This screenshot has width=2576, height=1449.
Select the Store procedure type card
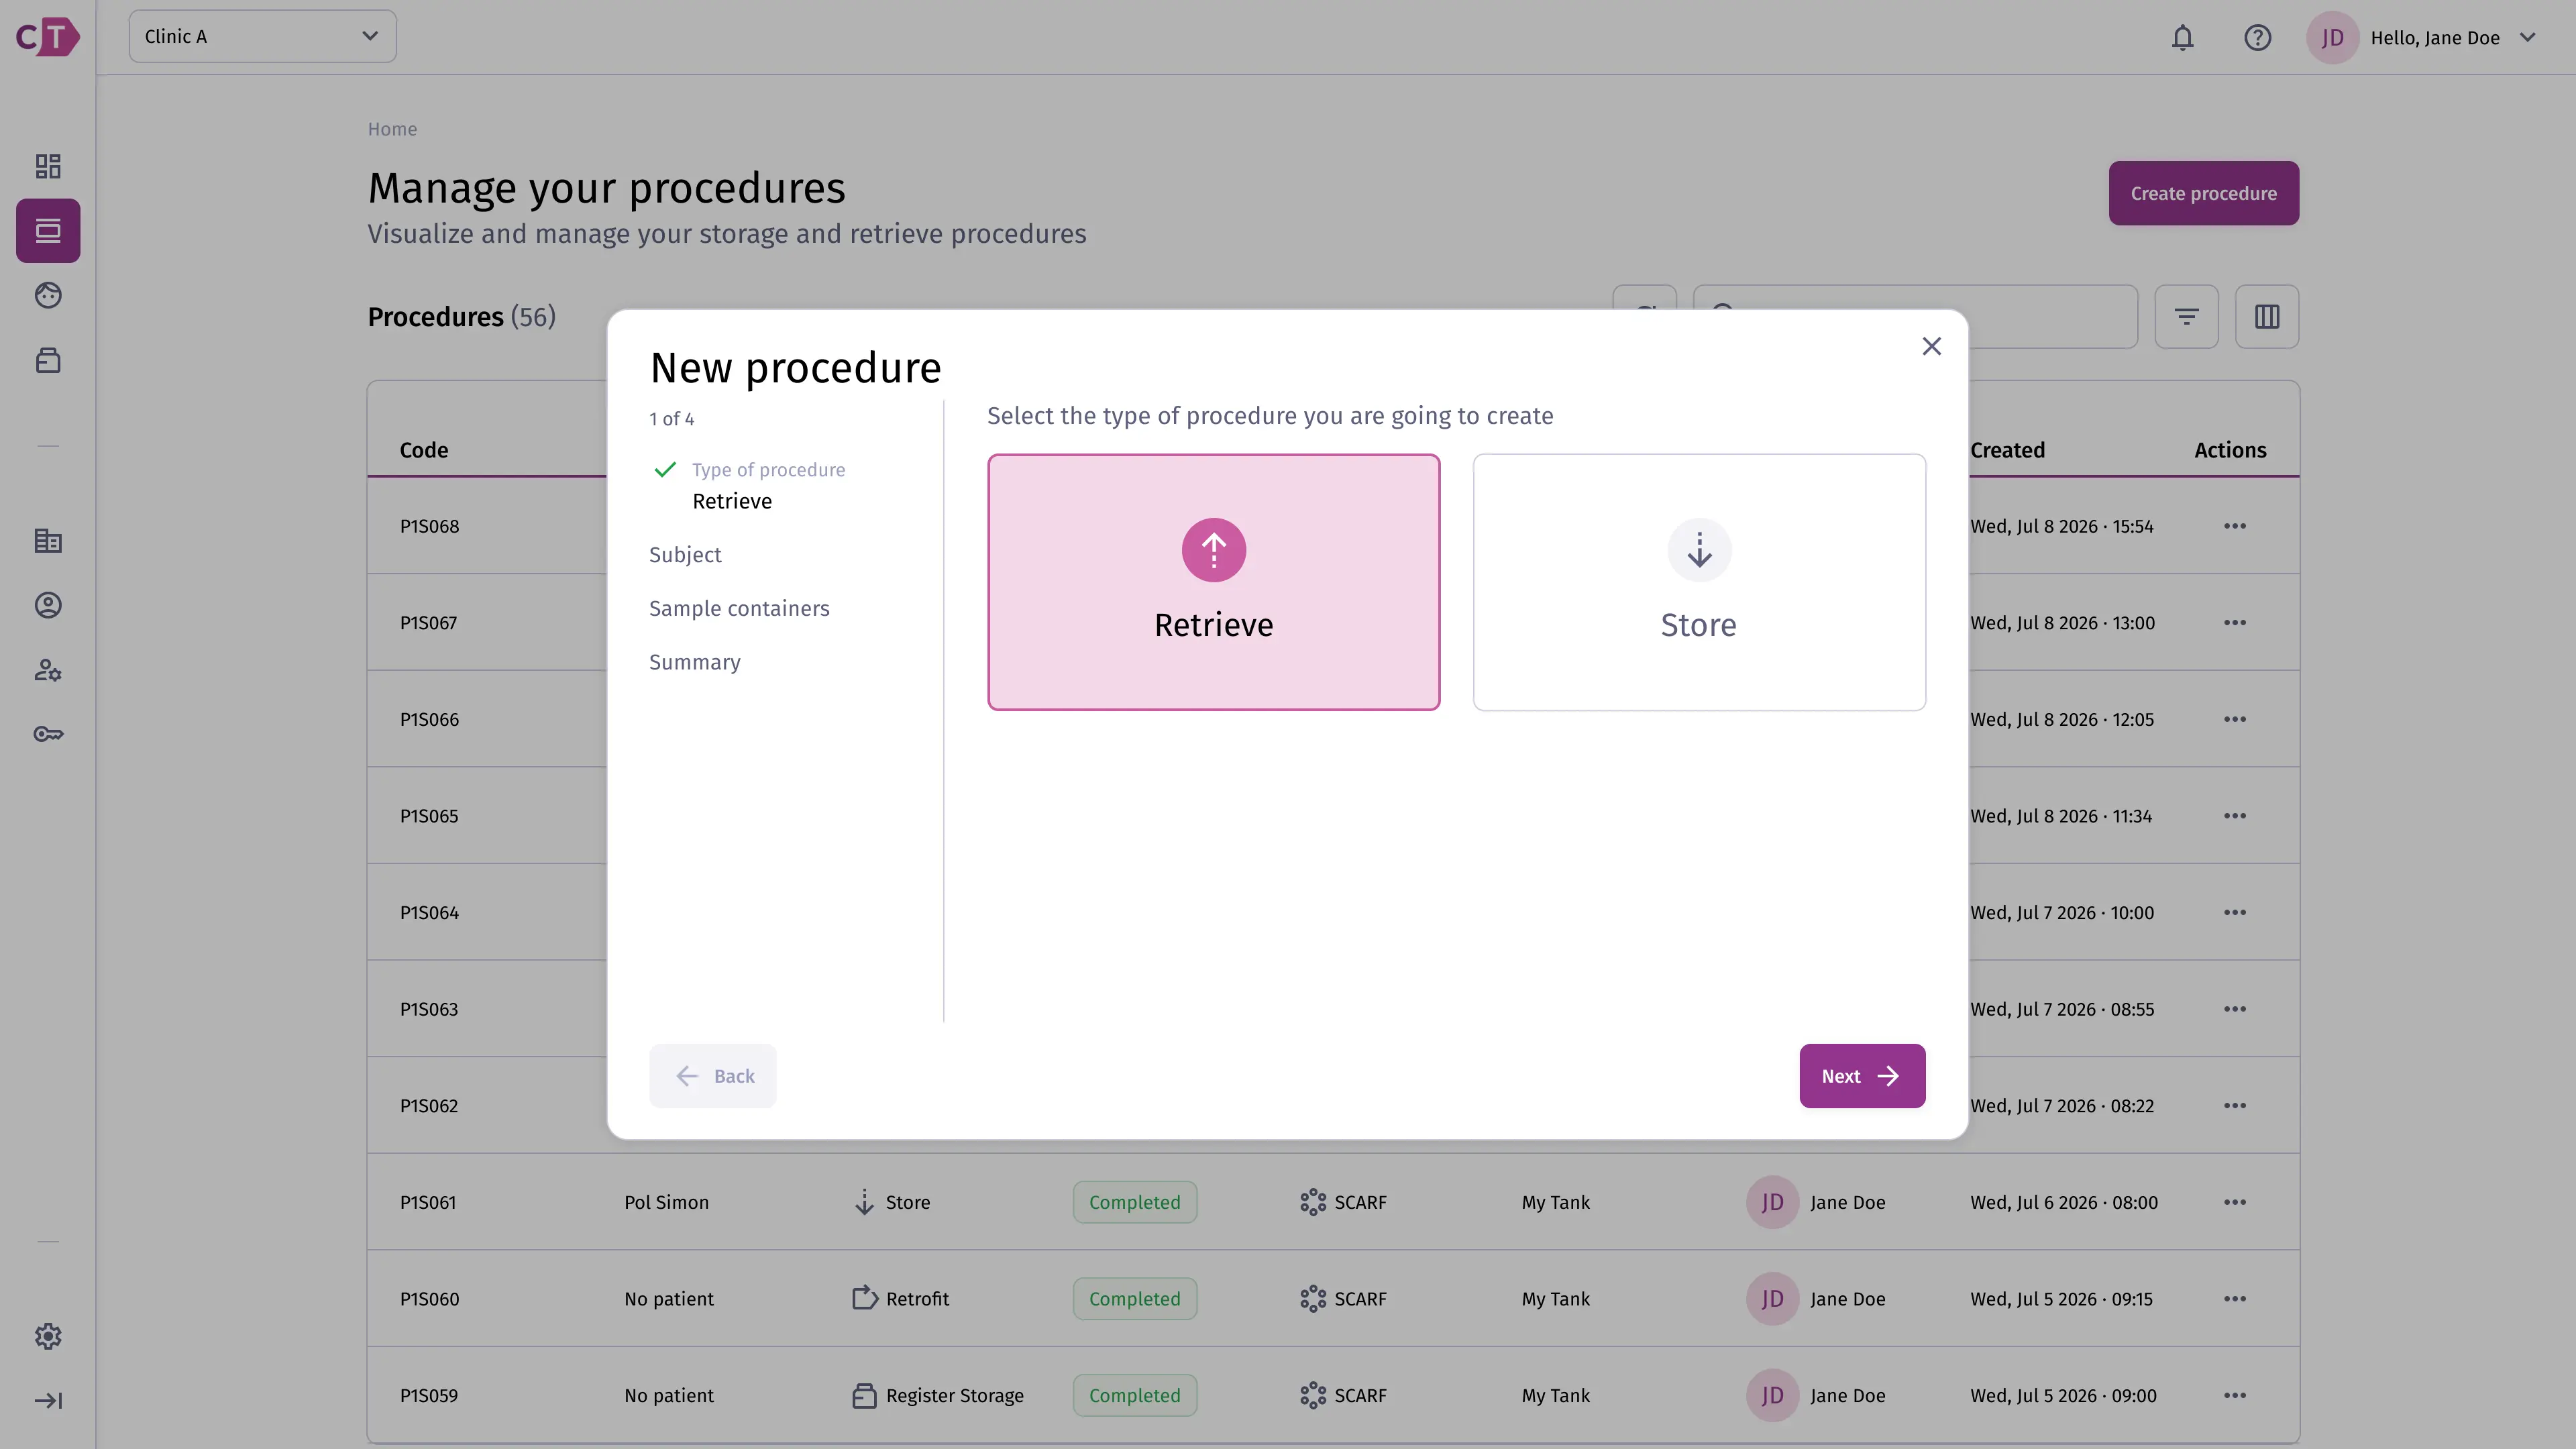1698,582
